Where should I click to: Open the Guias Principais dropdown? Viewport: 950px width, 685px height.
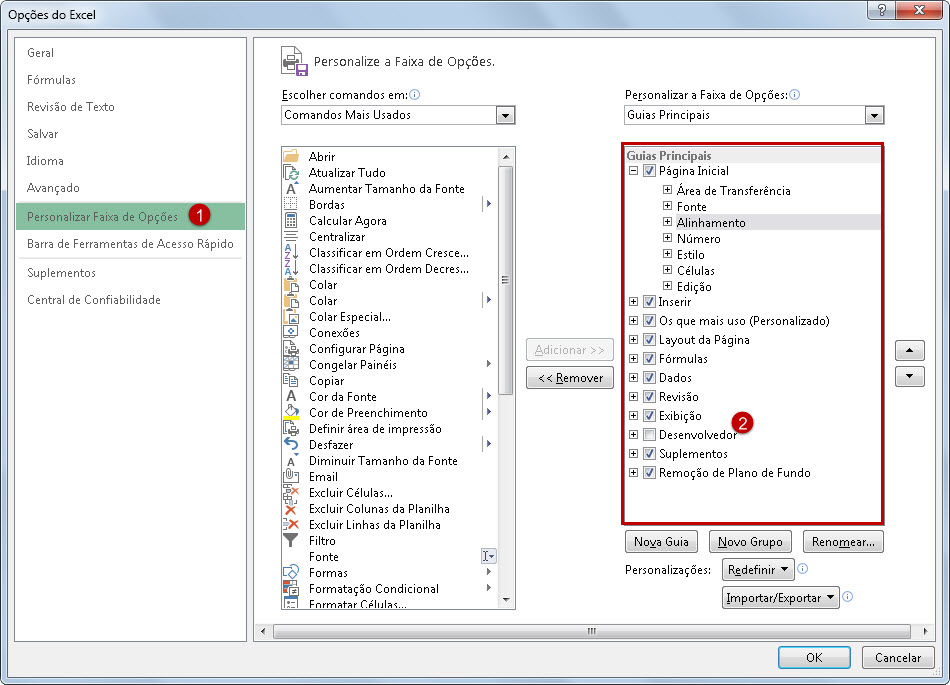click(874, 115)
